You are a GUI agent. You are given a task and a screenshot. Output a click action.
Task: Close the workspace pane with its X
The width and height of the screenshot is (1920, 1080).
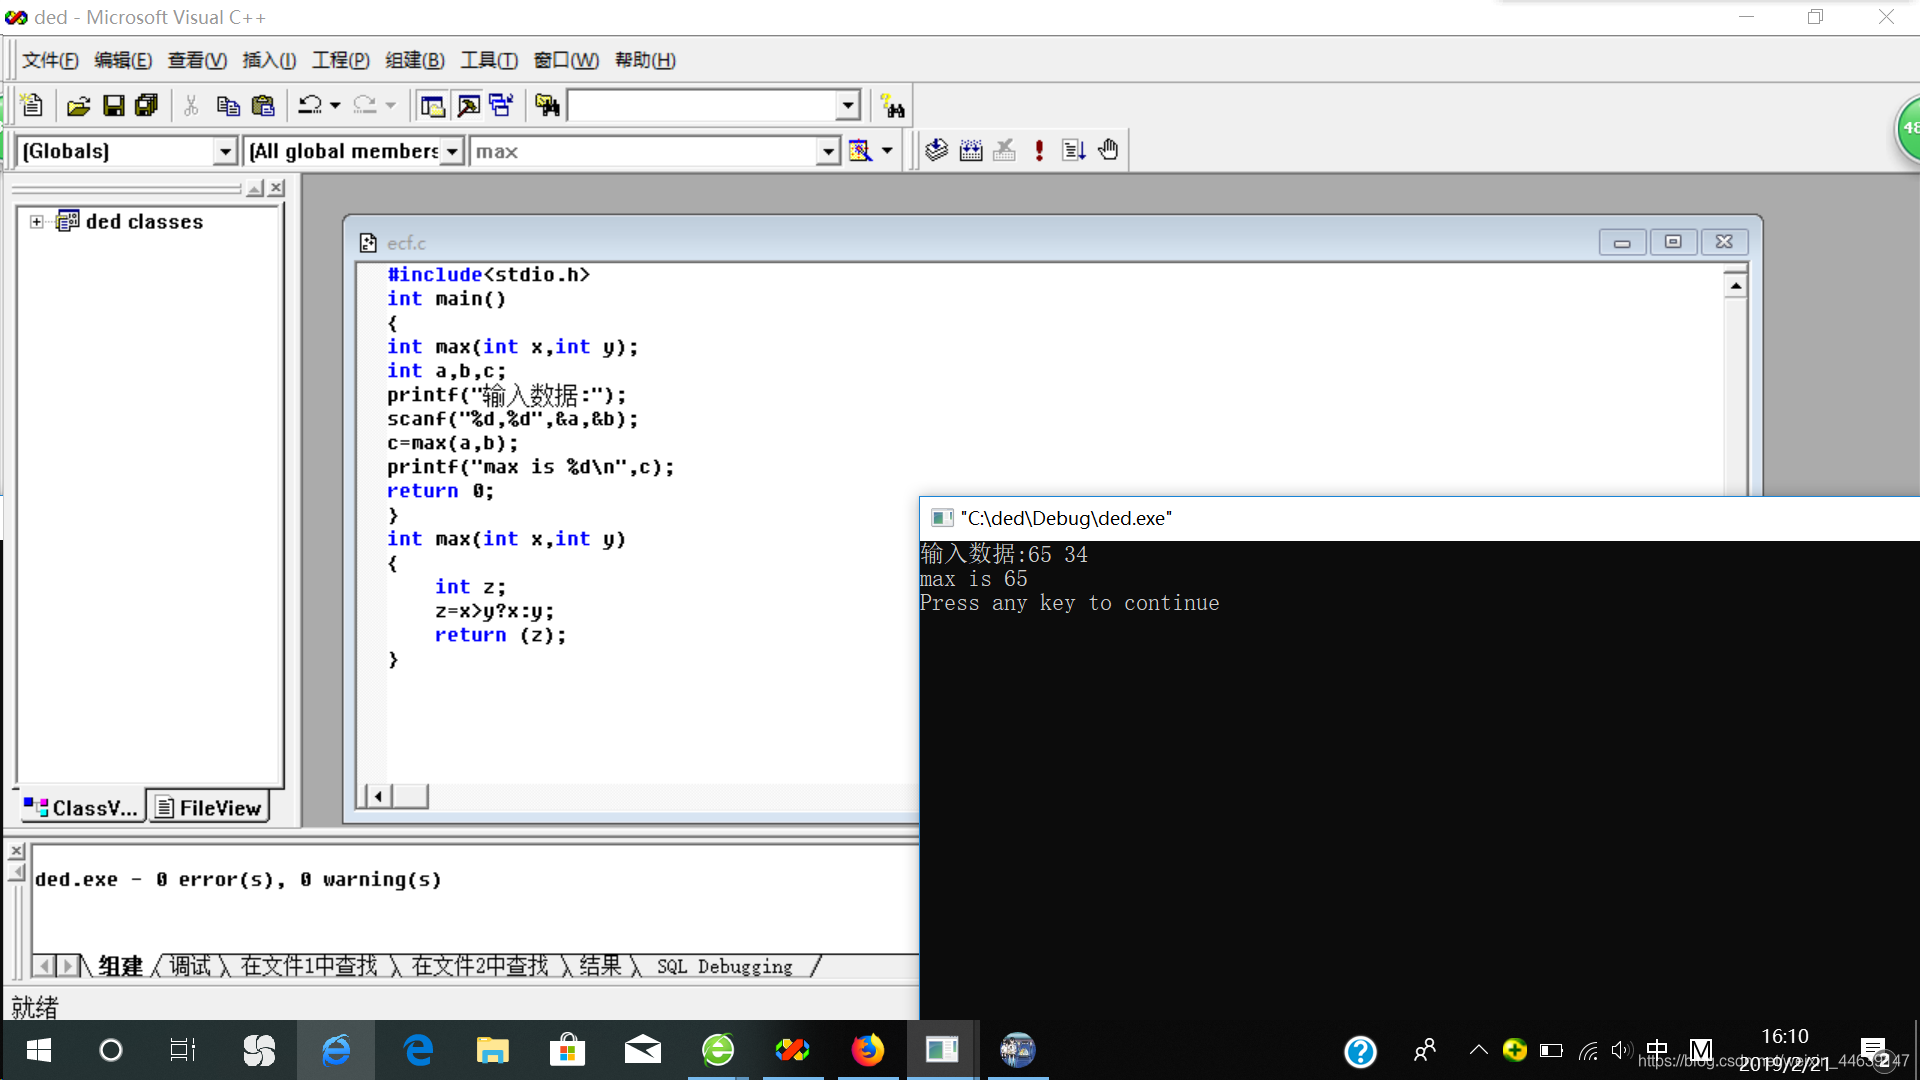point(277,188)
